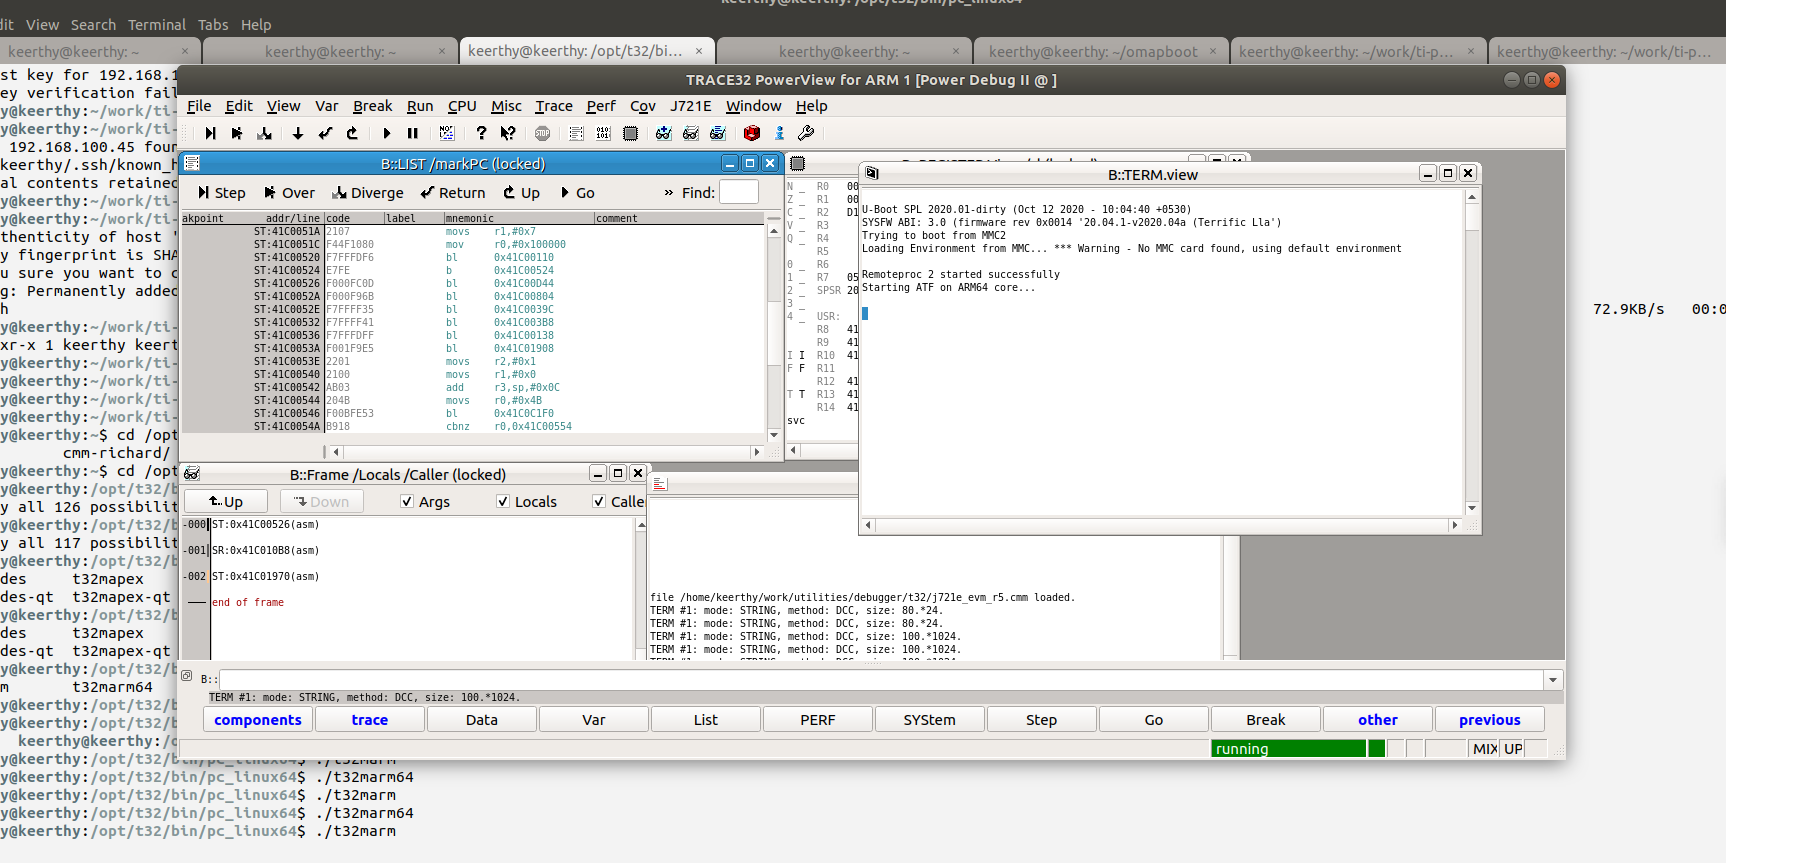Screen dimensions: 1800x863
Task: Click the trace softkey button
Action: pos(370,720)
